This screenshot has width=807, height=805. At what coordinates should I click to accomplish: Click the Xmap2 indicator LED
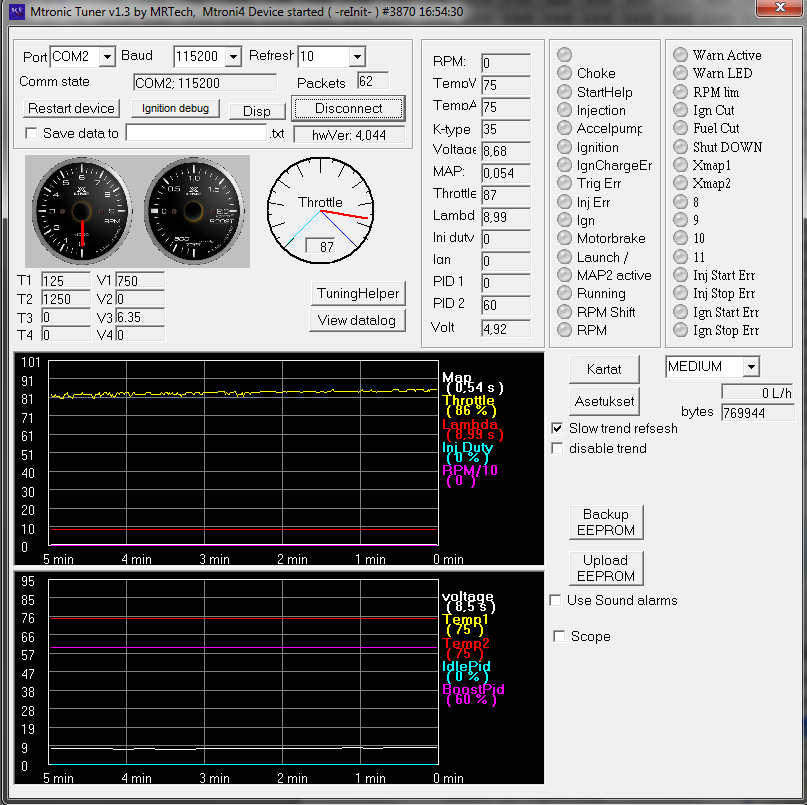[680, 183]
